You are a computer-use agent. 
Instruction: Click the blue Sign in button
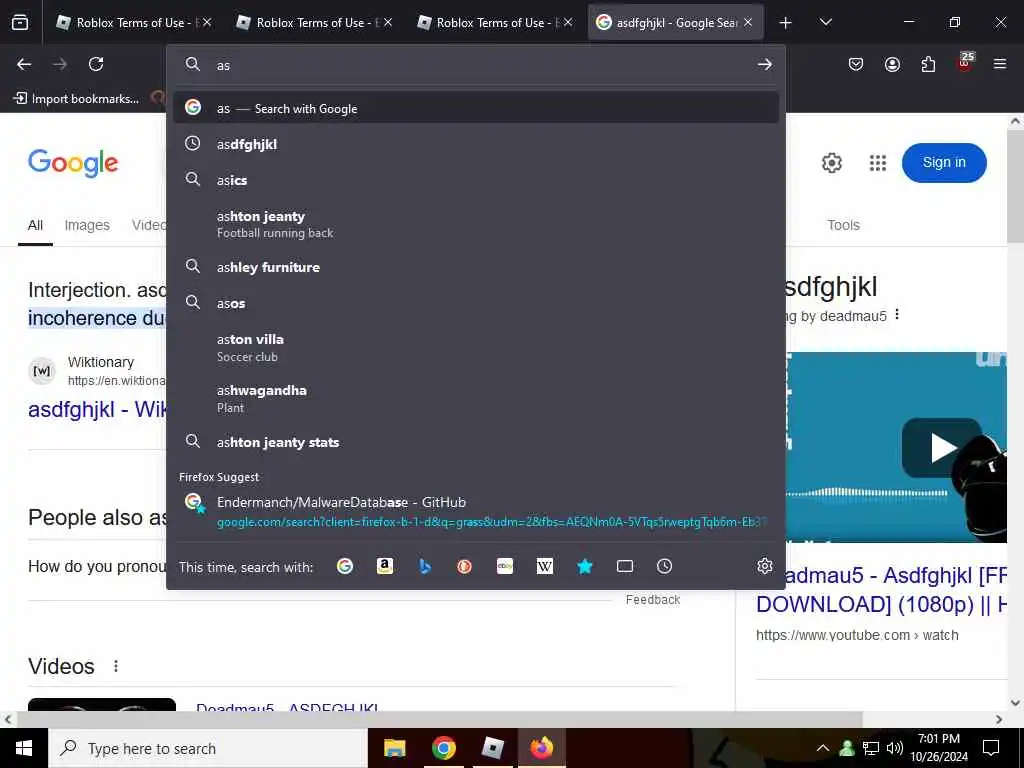[x=944, y=163]
